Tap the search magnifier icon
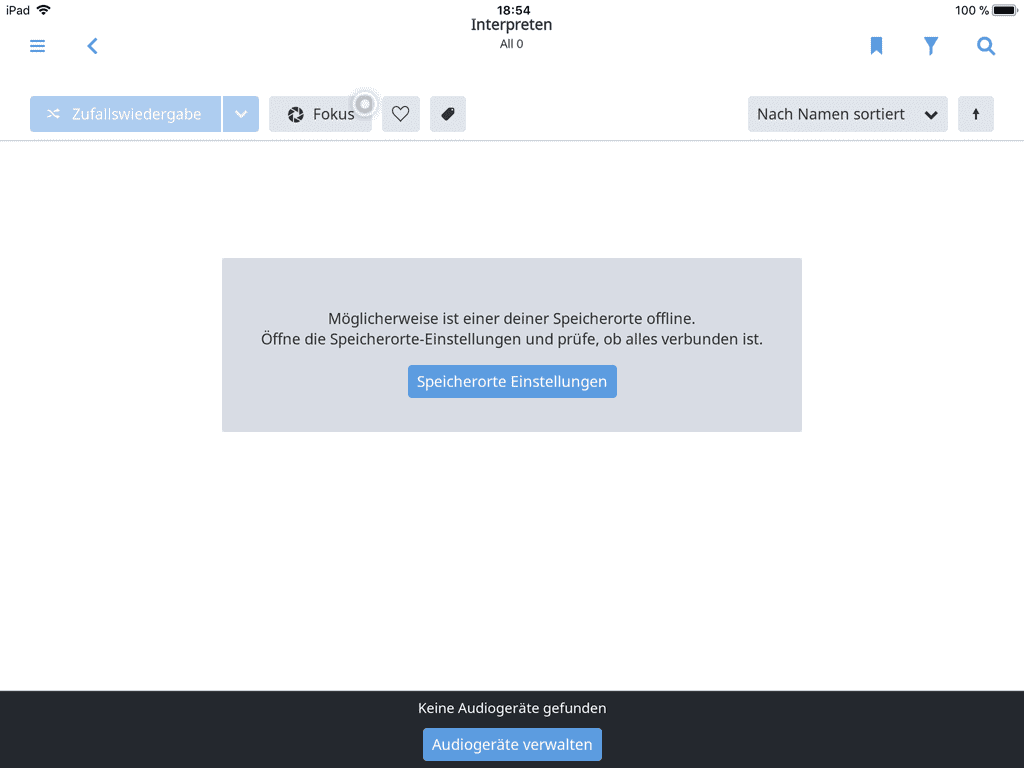 click(x=986, y=46)
